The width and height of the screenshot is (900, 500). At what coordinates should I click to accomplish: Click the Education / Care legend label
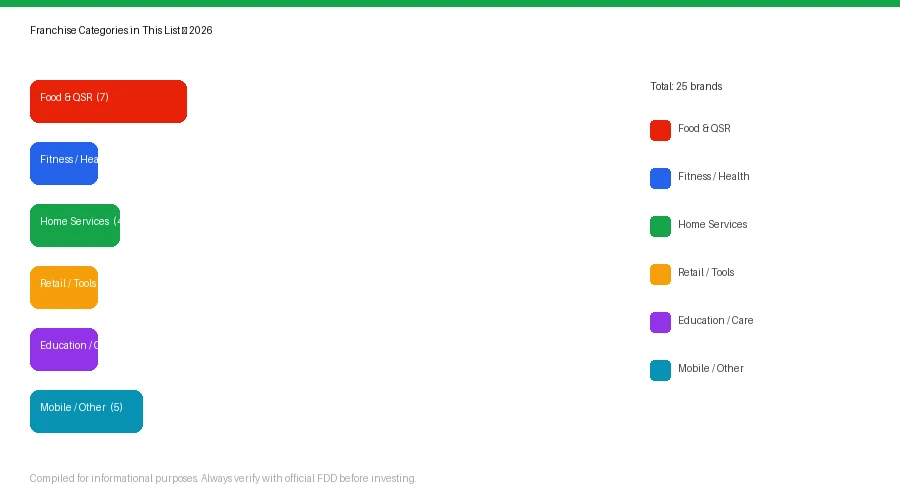[x=715, y=321]
